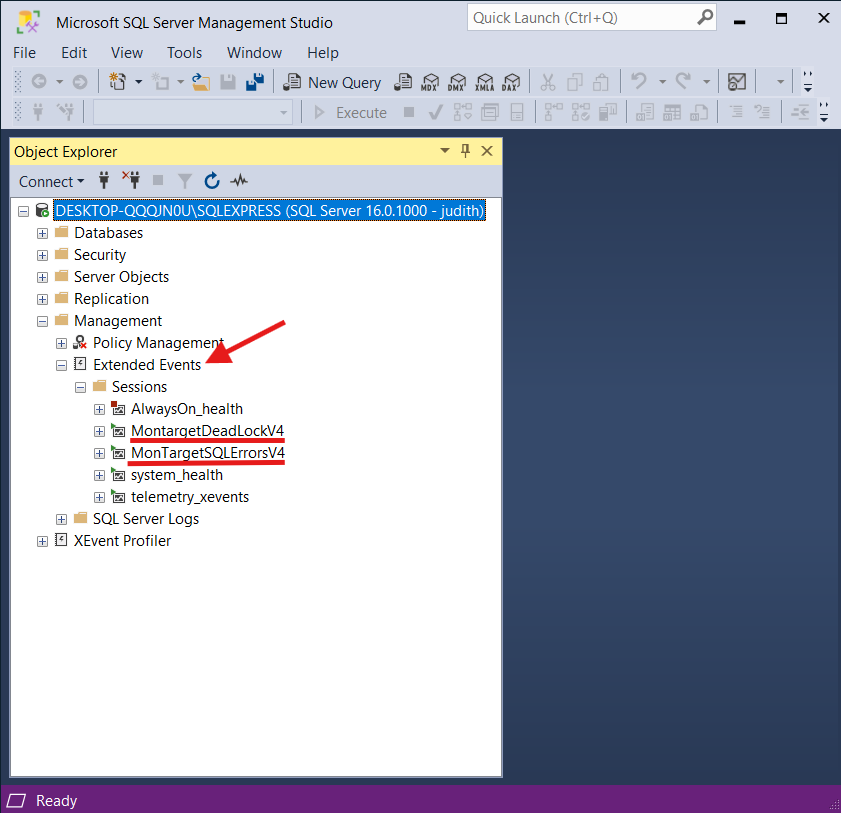The image size is (841, 813).
Task: Click the Refresh icon in Object Explorer
Action: (x=212, y=181)
